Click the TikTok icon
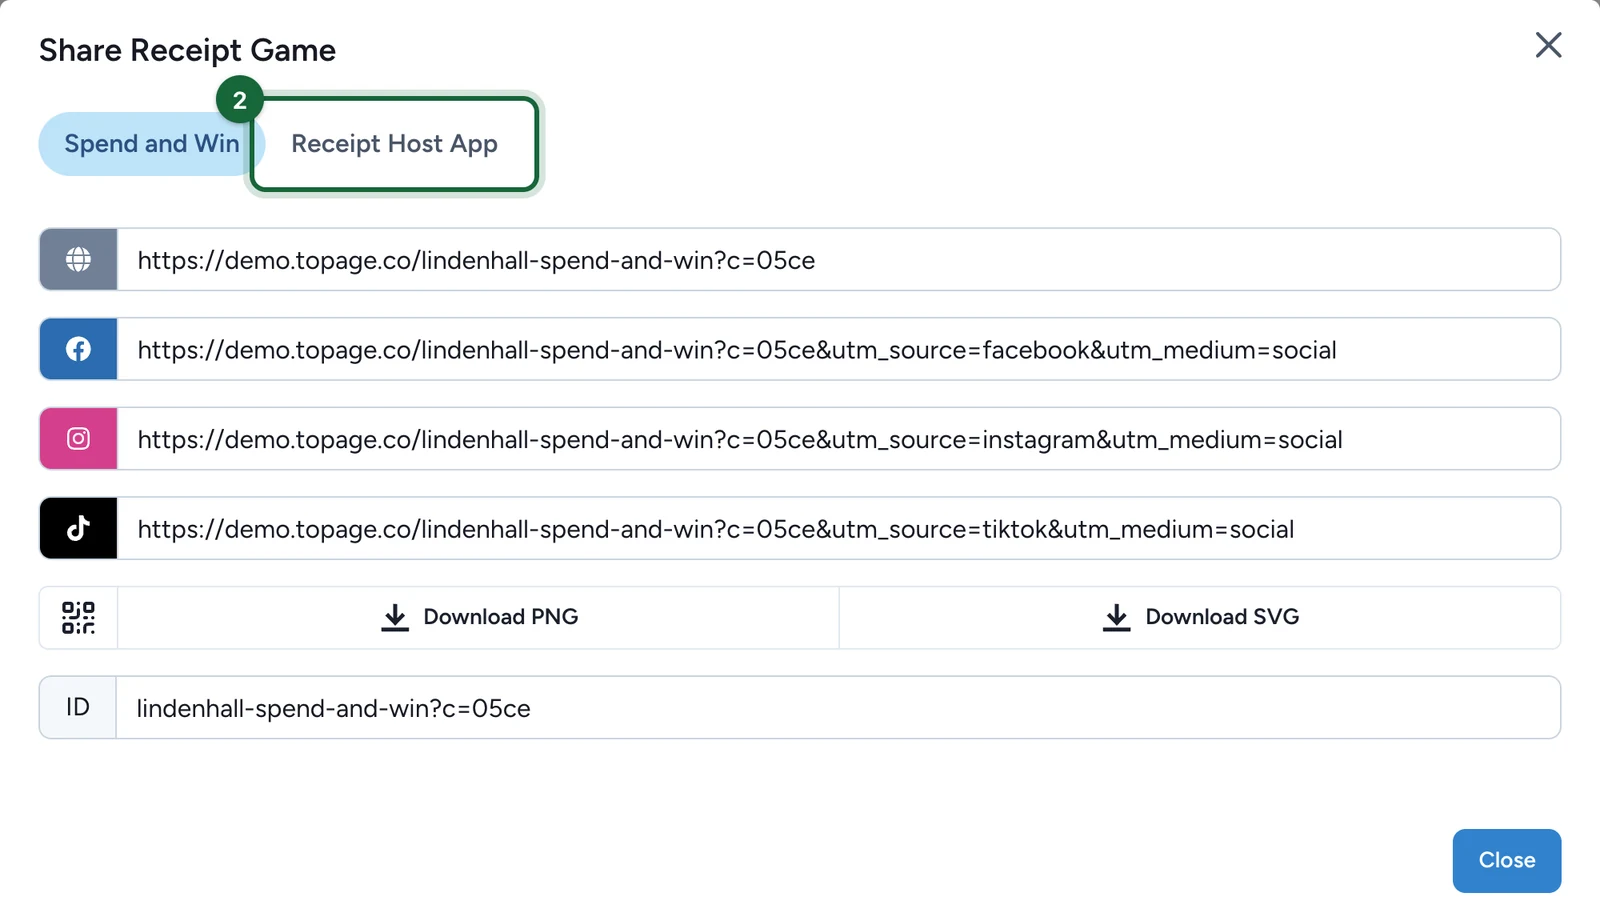 pyautogui.click(x=78, y=528)
